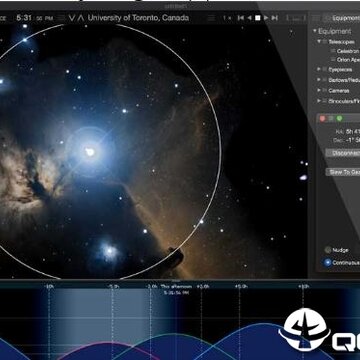
Task: Click the down chevron before location name
Action: coord(72,18)
